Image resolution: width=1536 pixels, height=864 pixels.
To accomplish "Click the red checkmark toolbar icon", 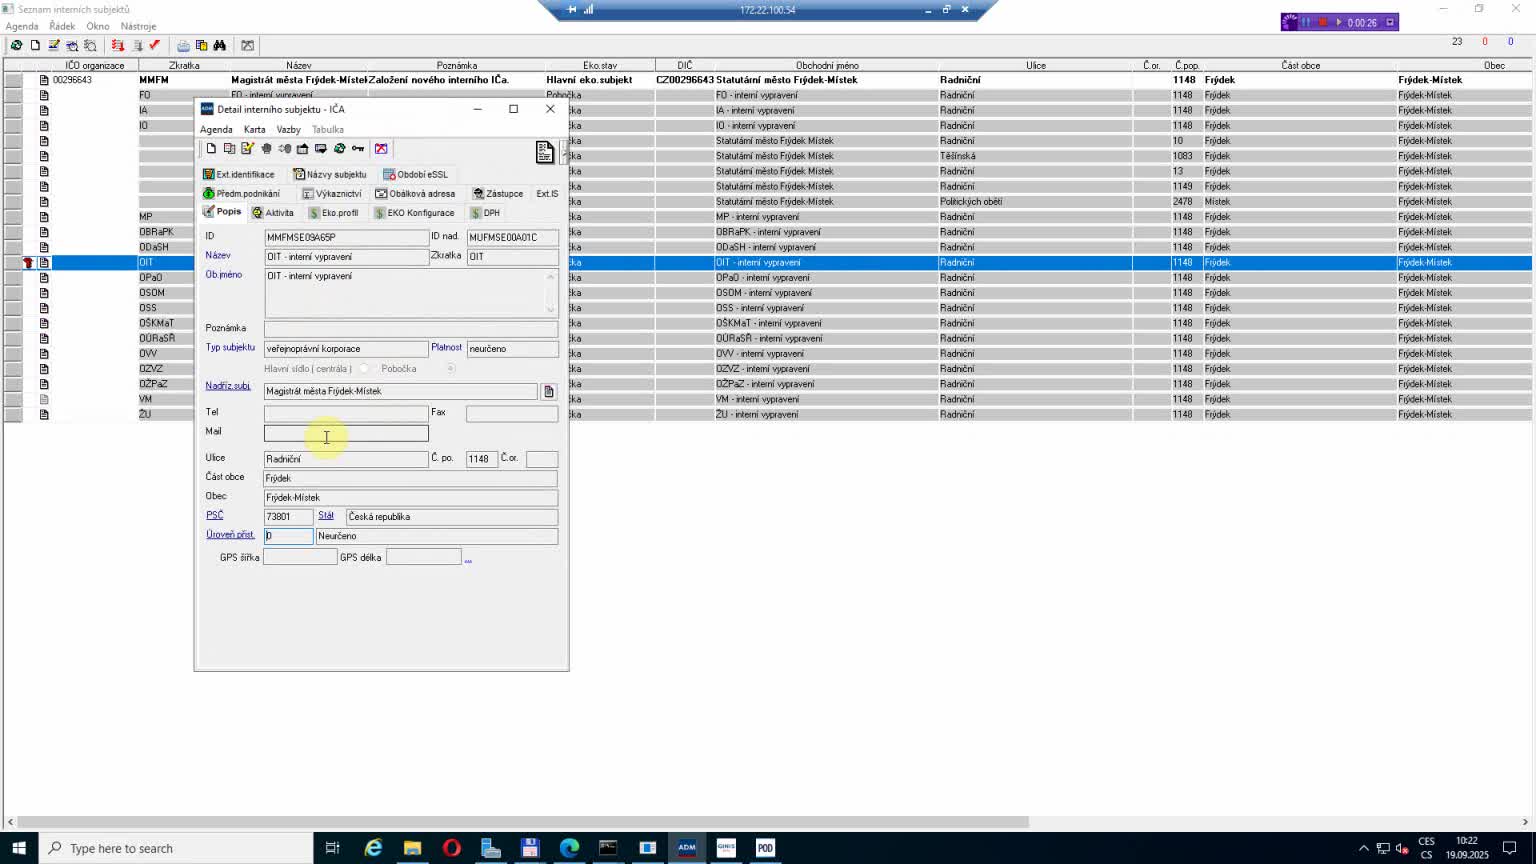I will click(x=155, y=46).
